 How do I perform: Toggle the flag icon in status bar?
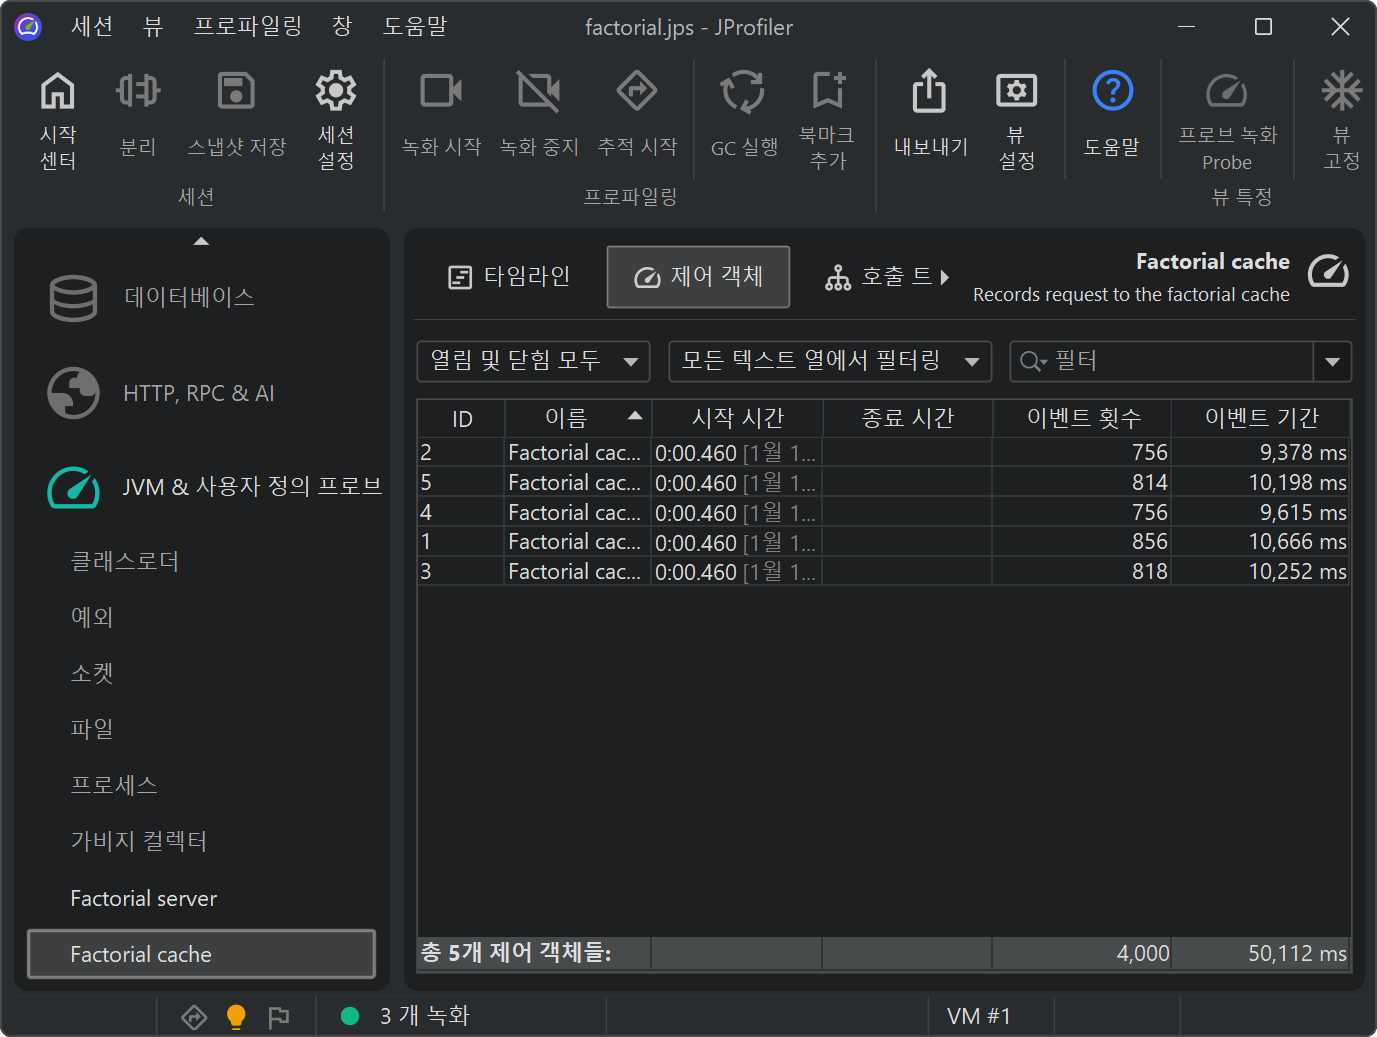tap(279, 1017)
